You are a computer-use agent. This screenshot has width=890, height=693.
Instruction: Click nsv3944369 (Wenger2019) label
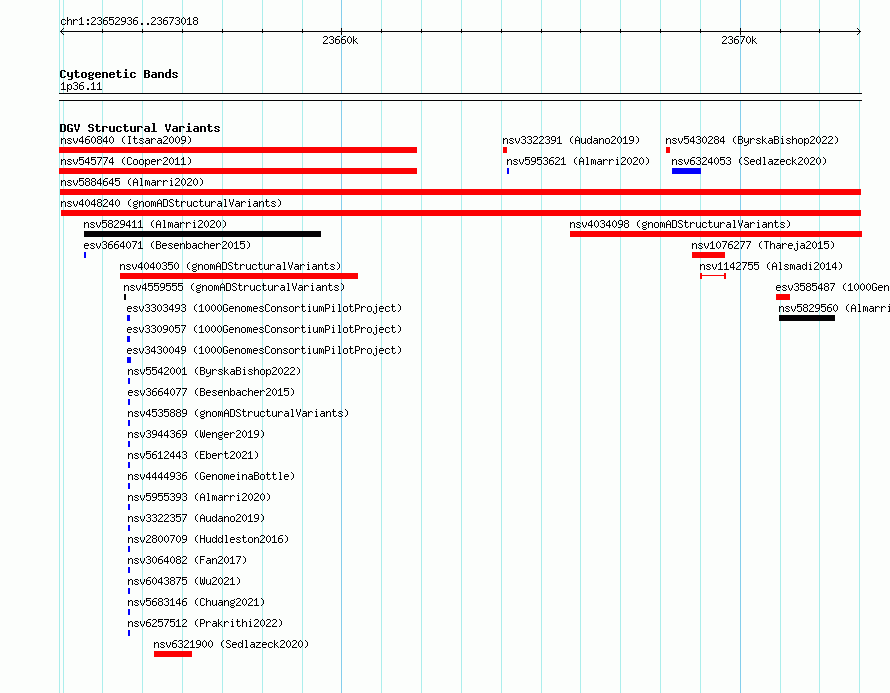pos(196,434)
